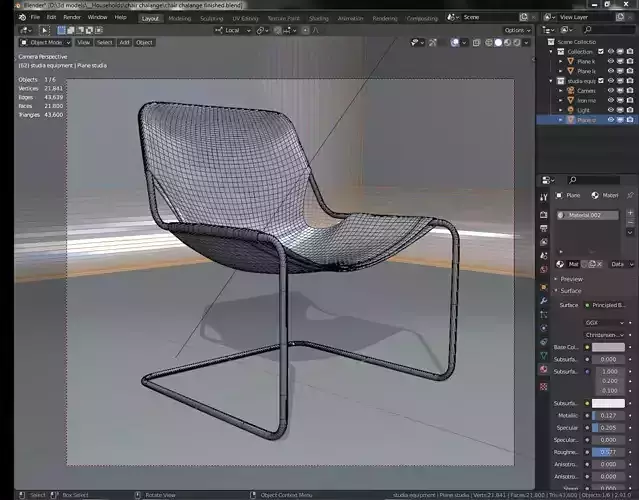Image resolution: width=639 pixels, height=500 pixels.
Task: Hide the Light object with eye icon
Action: [610, 110]
